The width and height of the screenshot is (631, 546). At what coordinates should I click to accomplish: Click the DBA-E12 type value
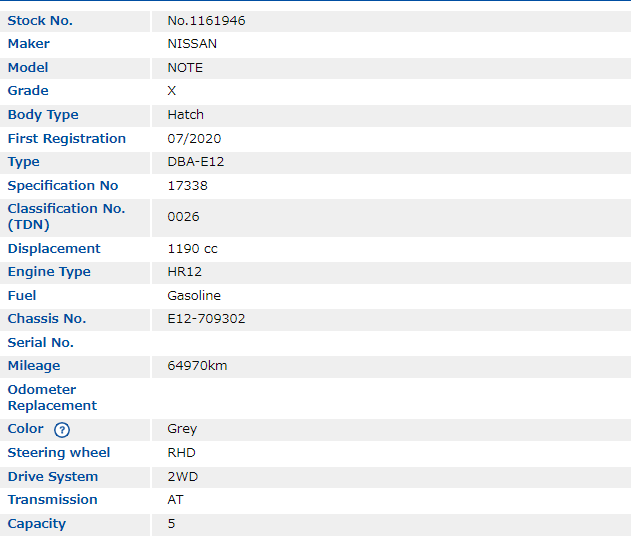click(194, 162)
